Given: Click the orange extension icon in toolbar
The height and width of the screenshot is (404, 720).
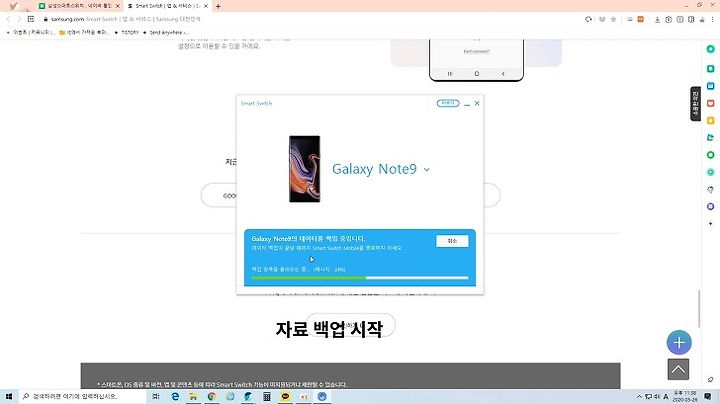Looking at the screenshot, I should coord(641,19).
